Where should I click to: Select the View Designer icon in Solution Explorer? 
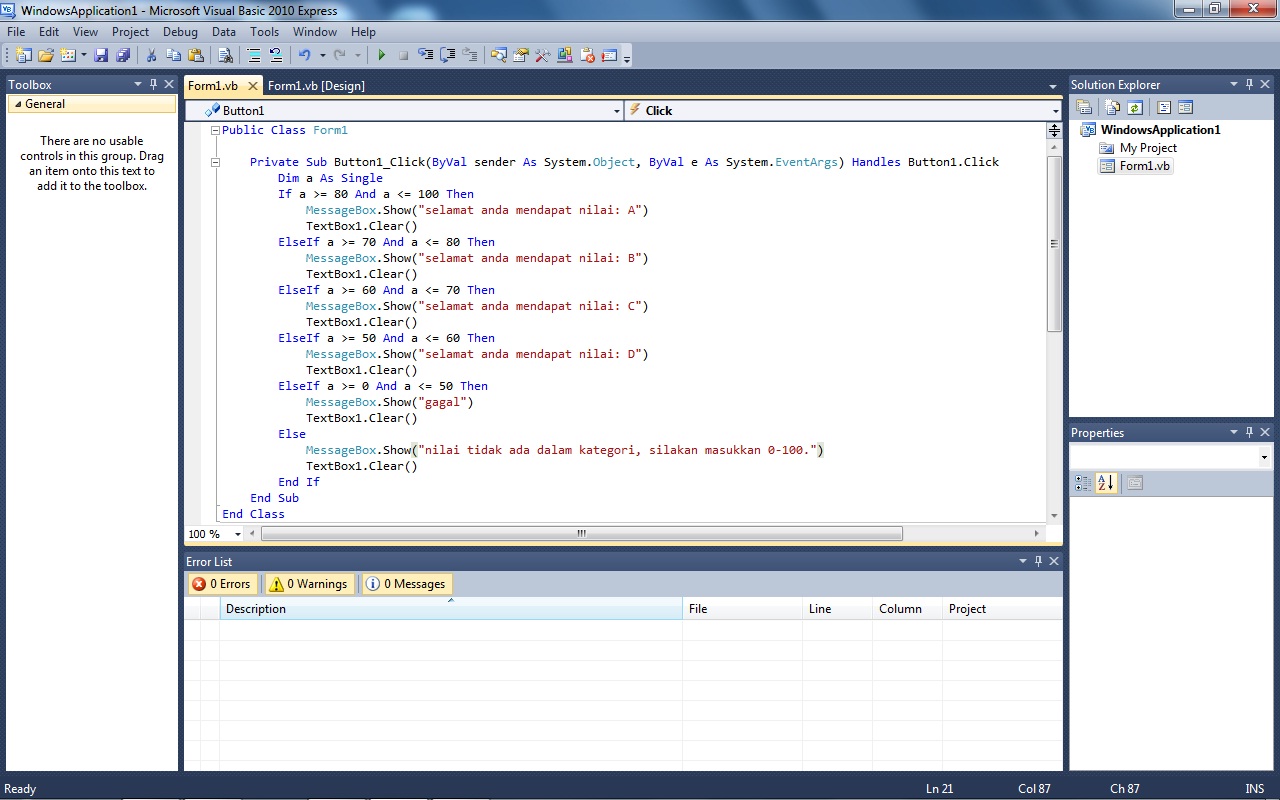point(1185,107)
